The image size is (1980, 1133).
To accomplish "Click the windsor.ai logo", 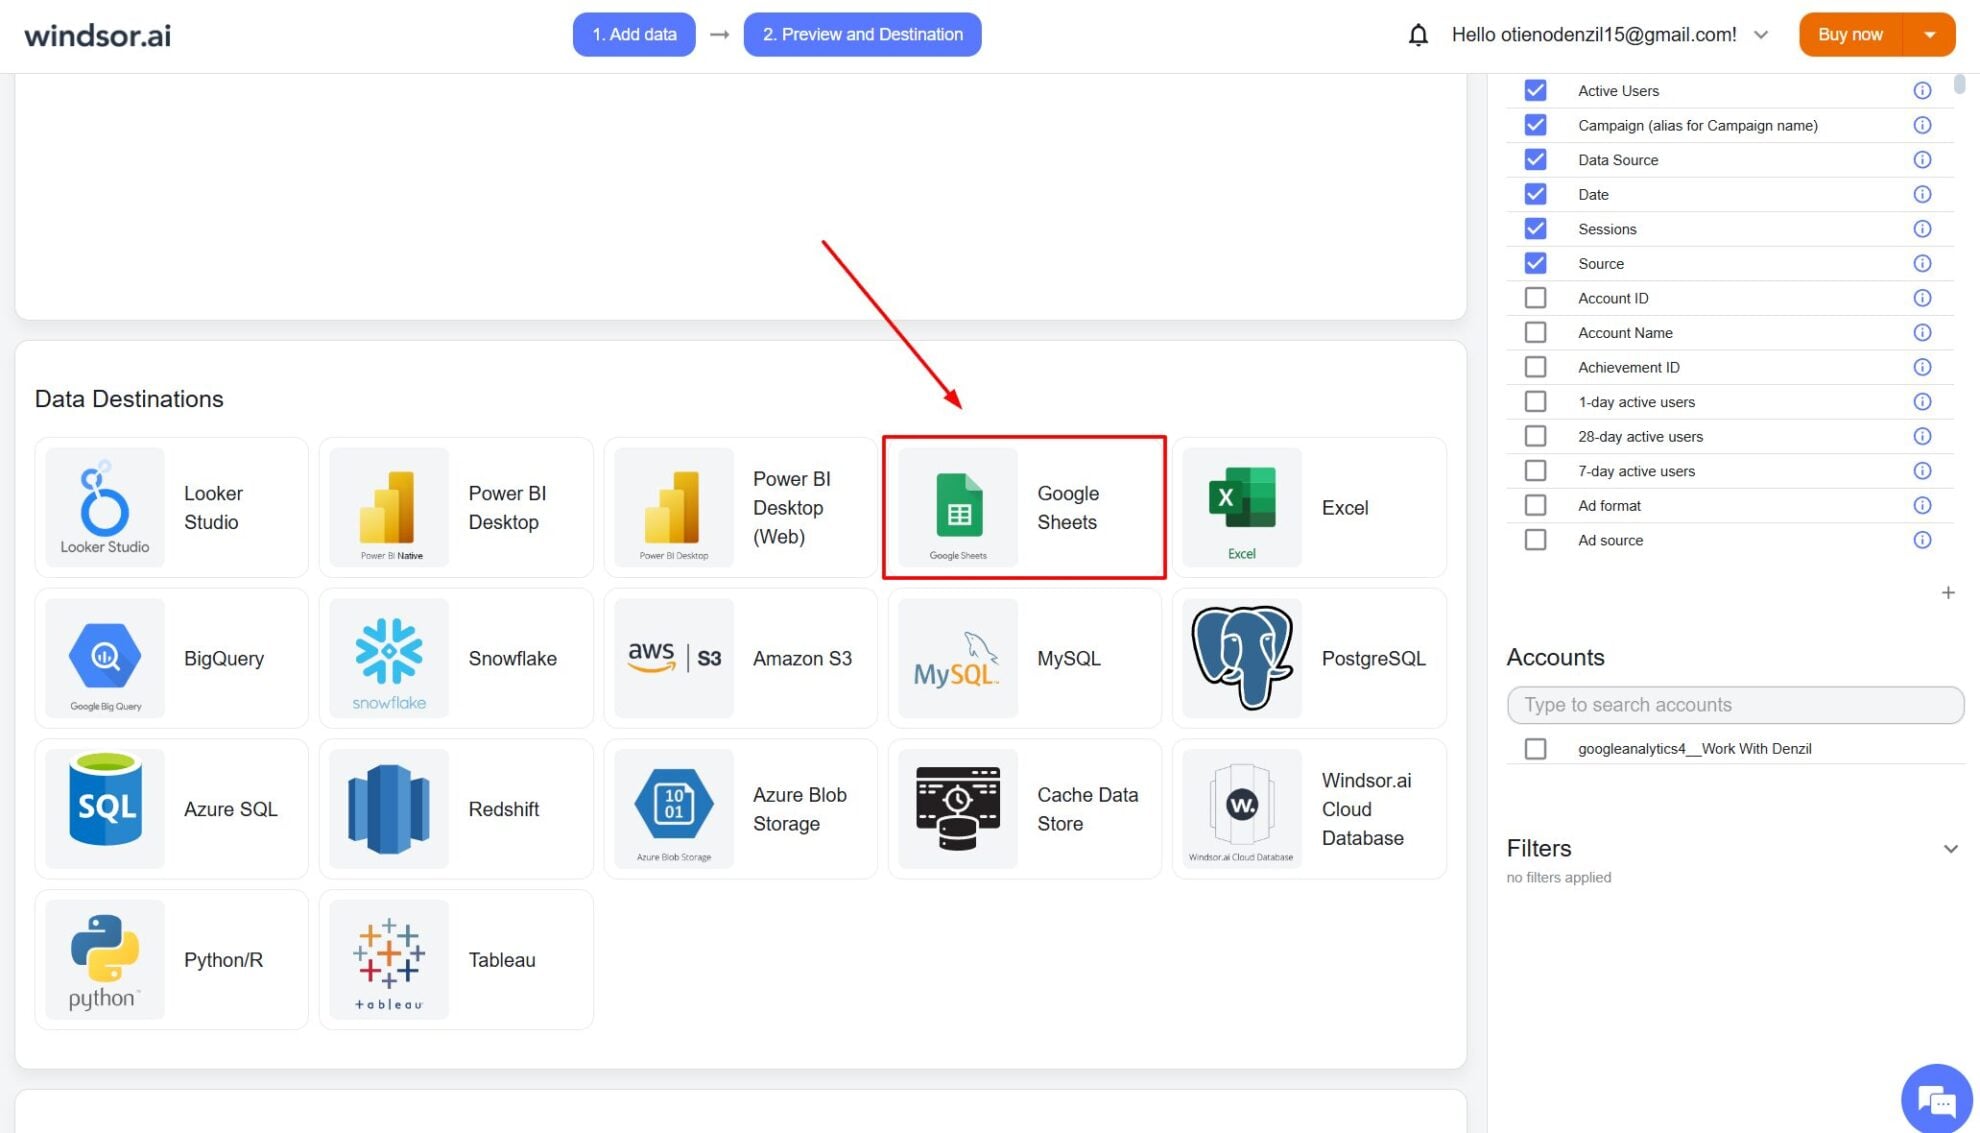I will [x=96, y=34].
